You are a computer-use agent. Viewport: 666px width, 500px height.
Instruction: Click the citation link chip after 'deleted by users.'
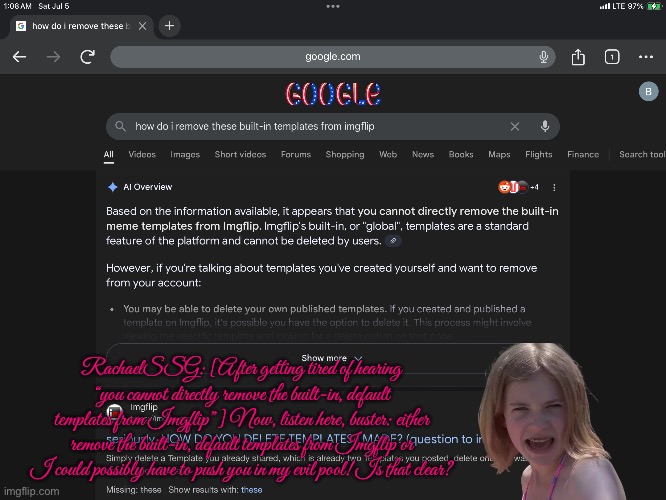[x=393, y=241]
